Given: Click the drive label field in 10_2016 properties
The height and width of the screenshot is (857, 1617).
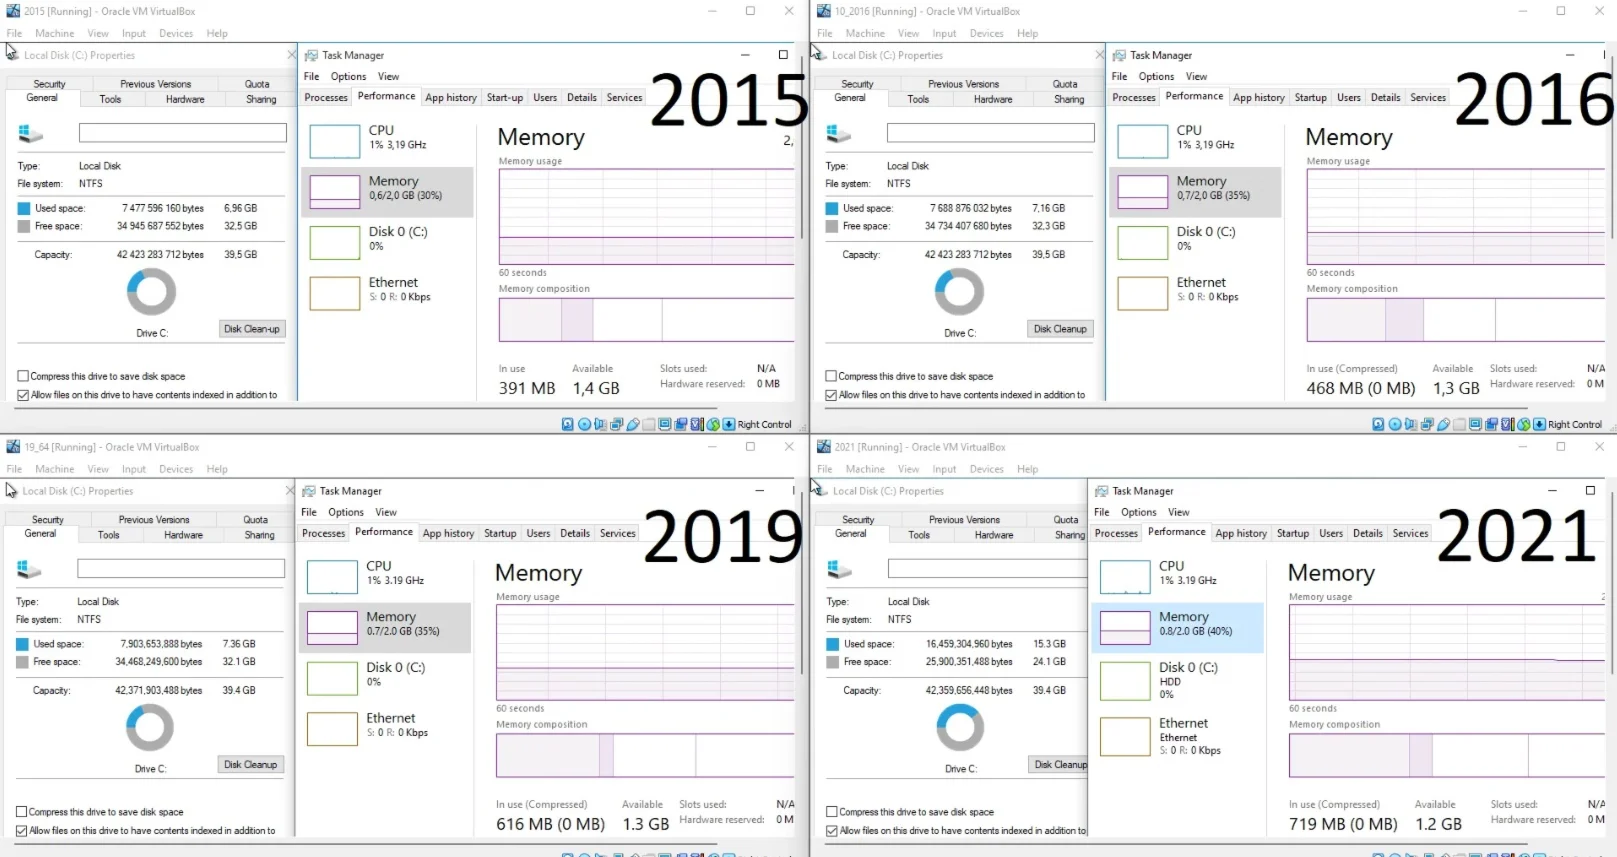Looking at the screenshot, I should (x=991, y=133).
